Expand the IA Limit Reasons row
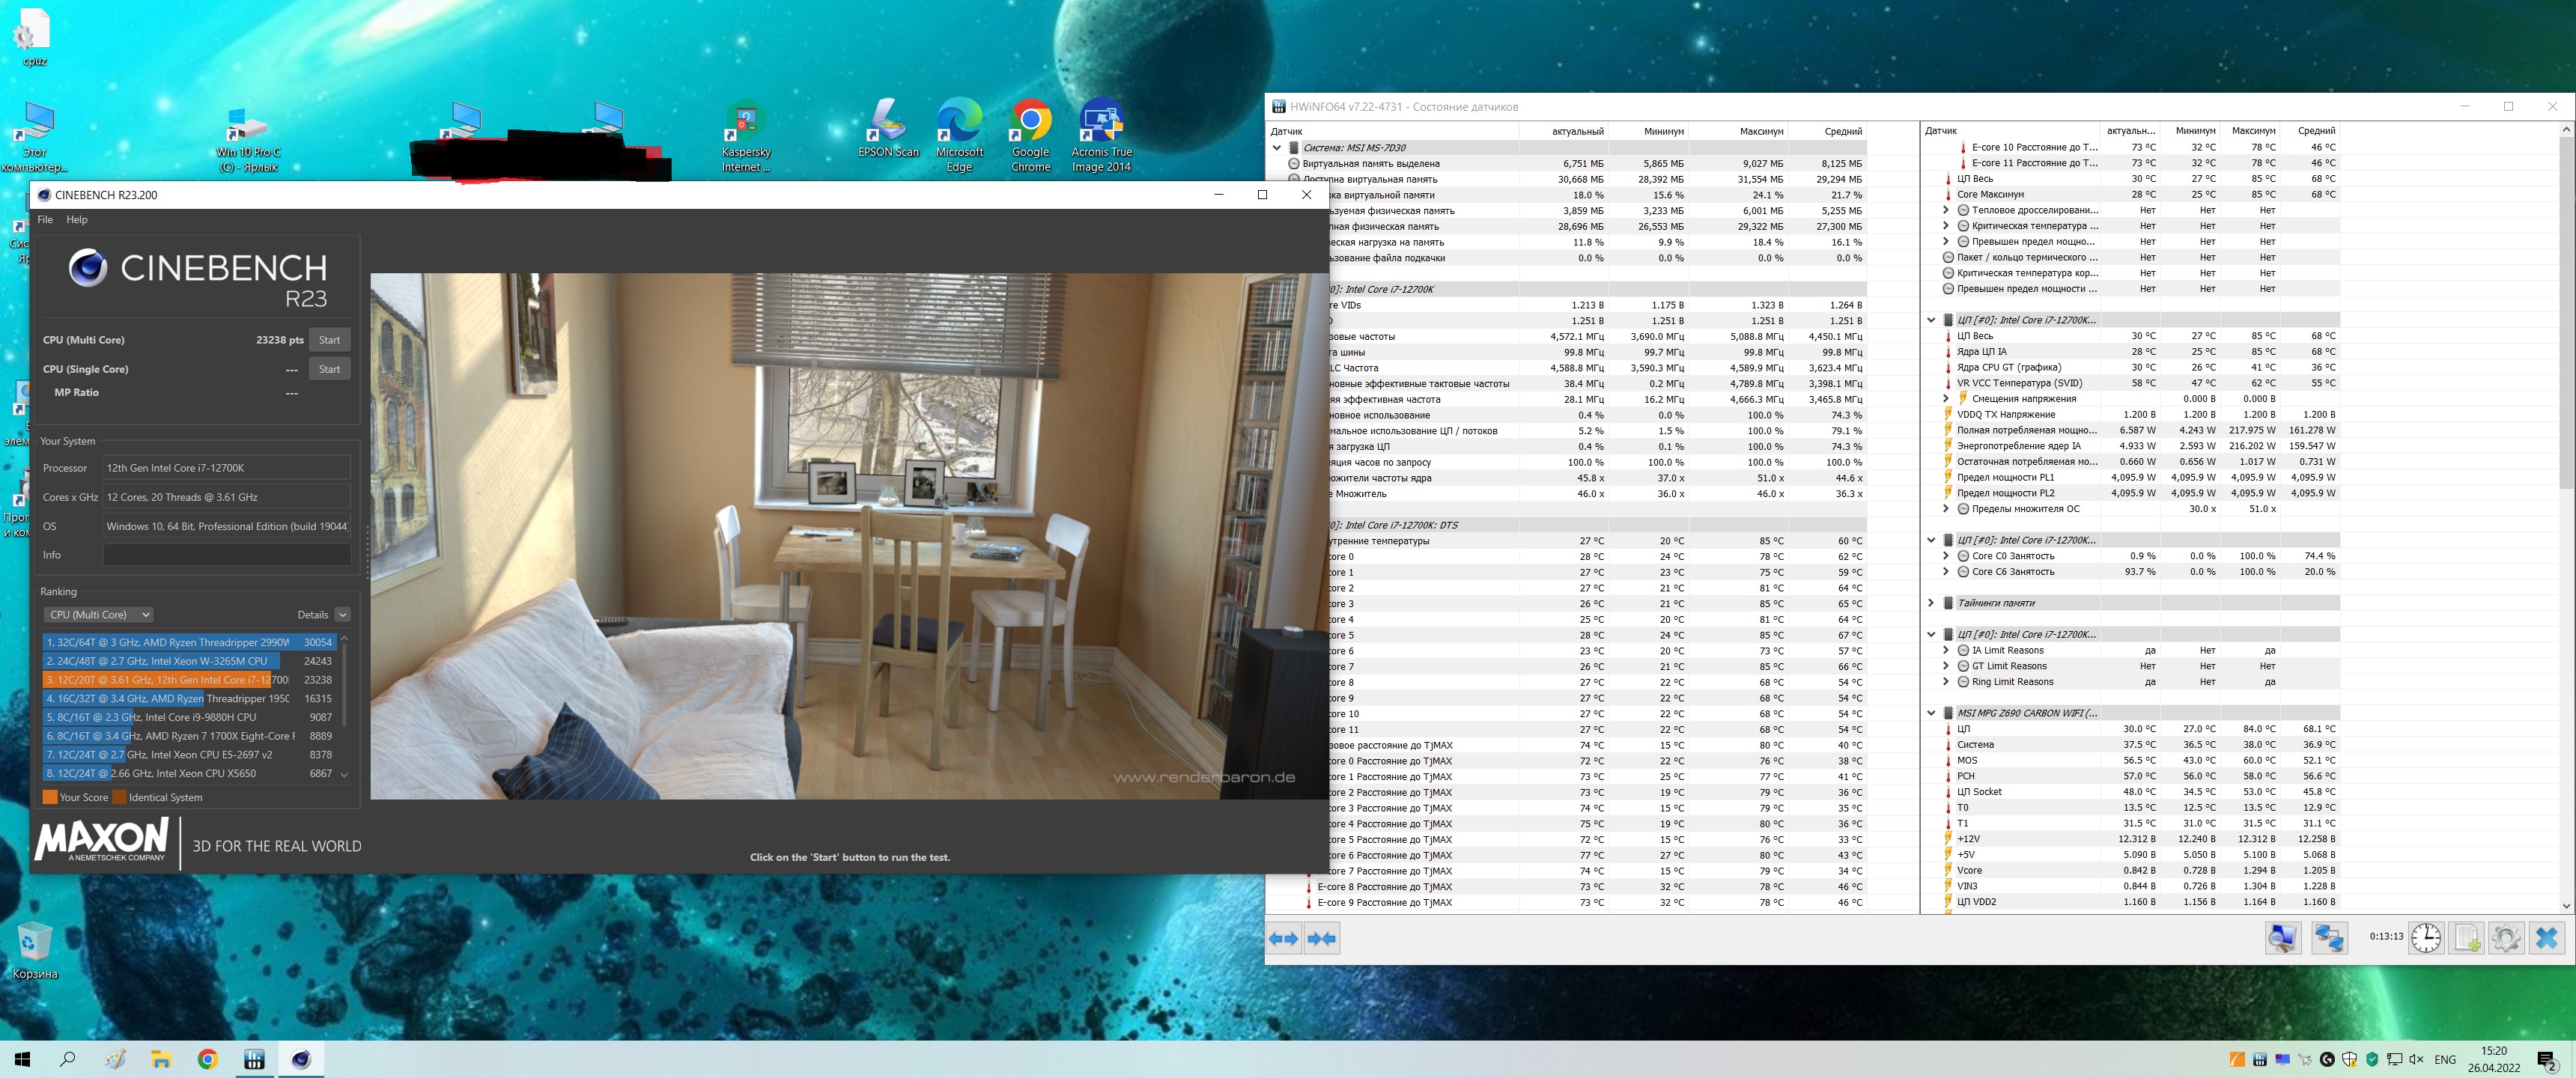Viewport: 2576px width, 1078px height. 1946,650
